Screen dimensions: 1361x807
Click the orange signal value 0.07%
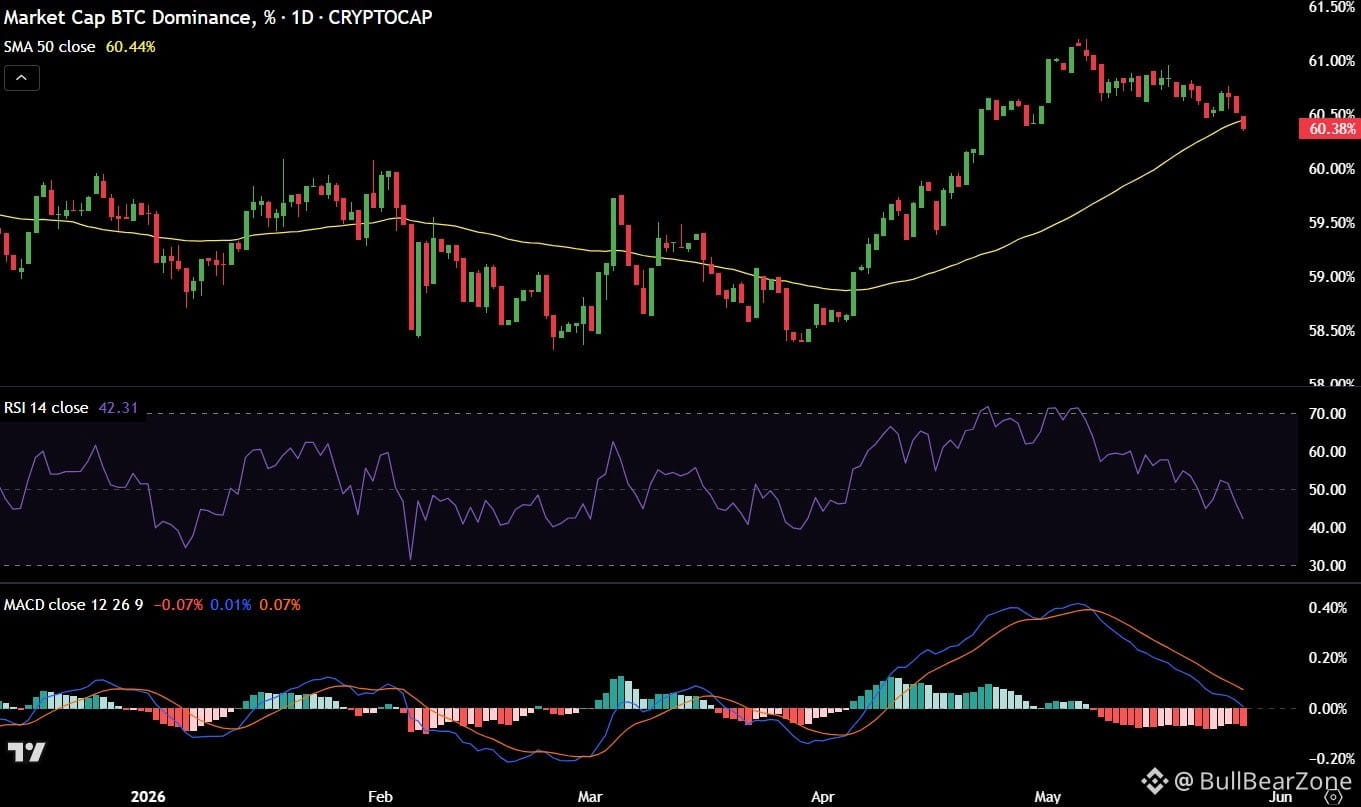click(x=279, y=605)
